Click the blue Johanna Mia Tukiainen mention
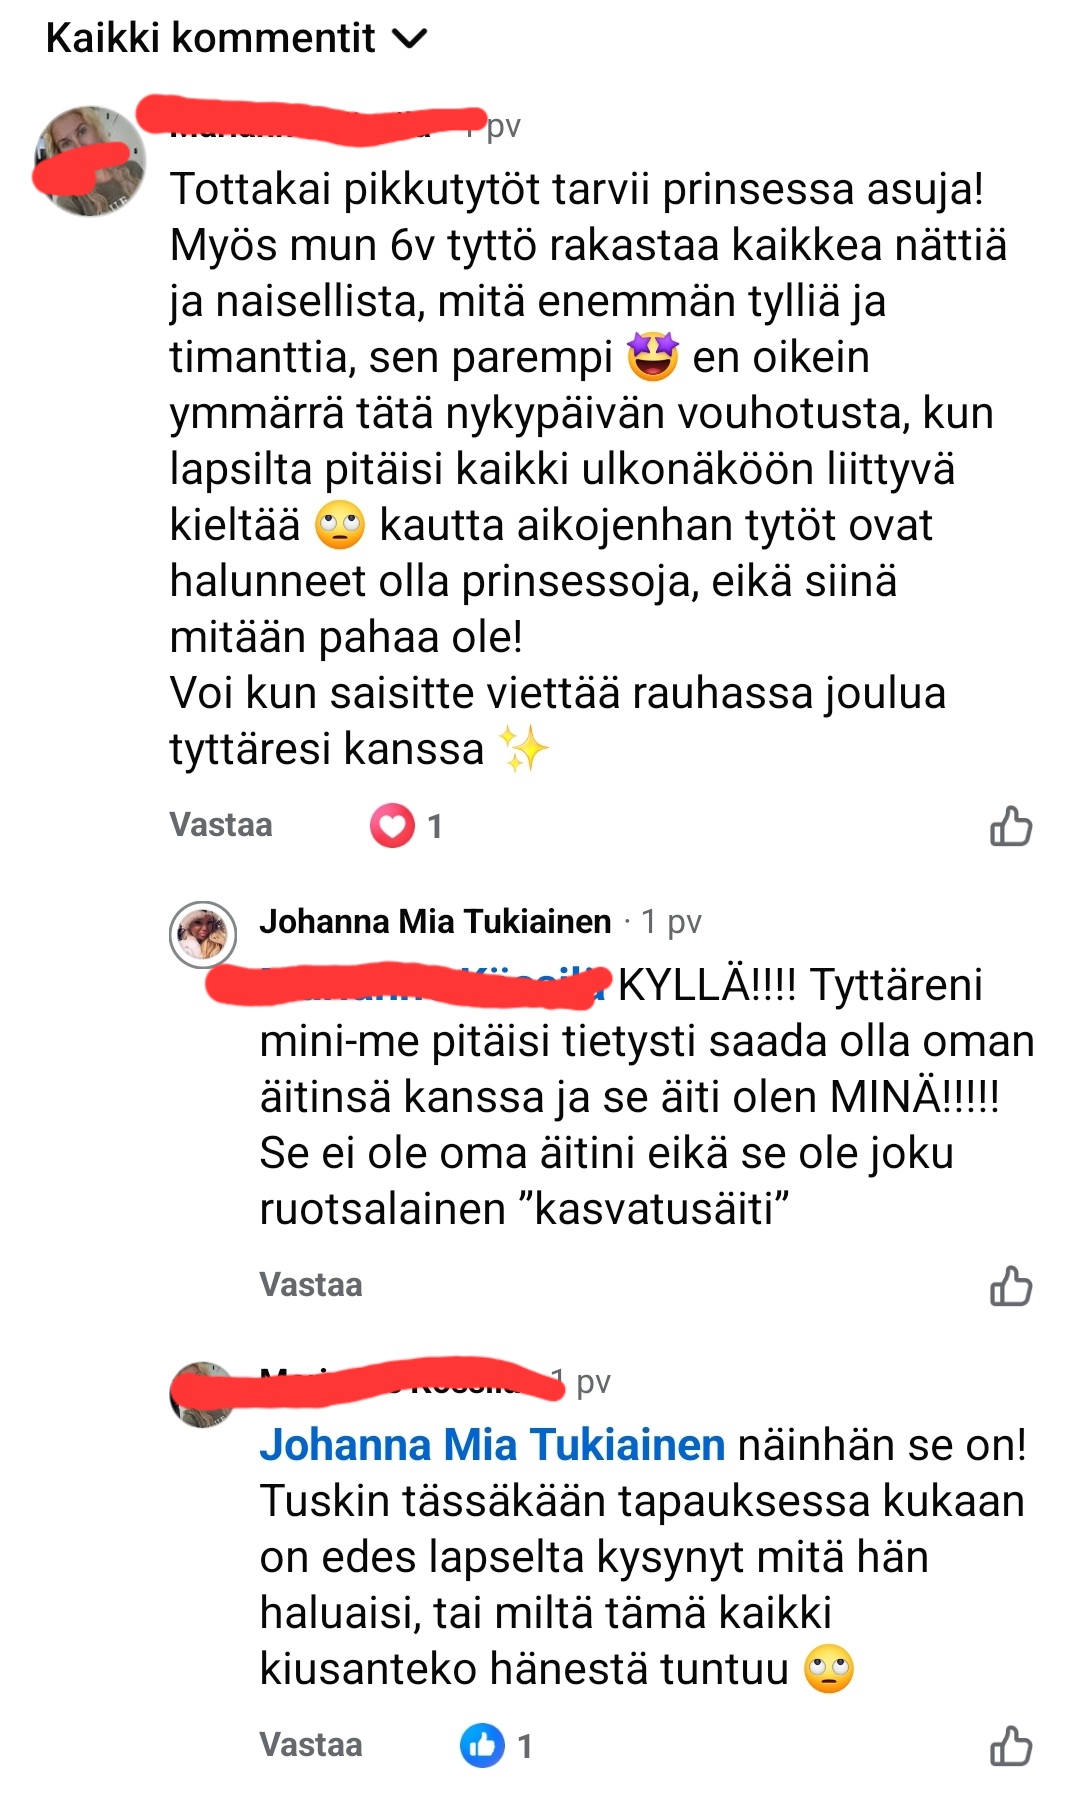Image resolution: width=1080 pixels, height=1796 pixels. click(x=492, y=1445)
